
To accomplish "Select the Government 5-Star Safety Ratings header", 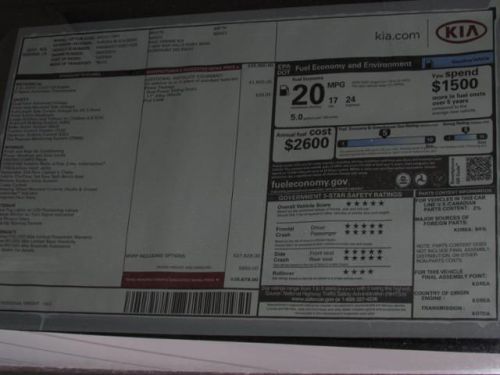I will (340, 196).
